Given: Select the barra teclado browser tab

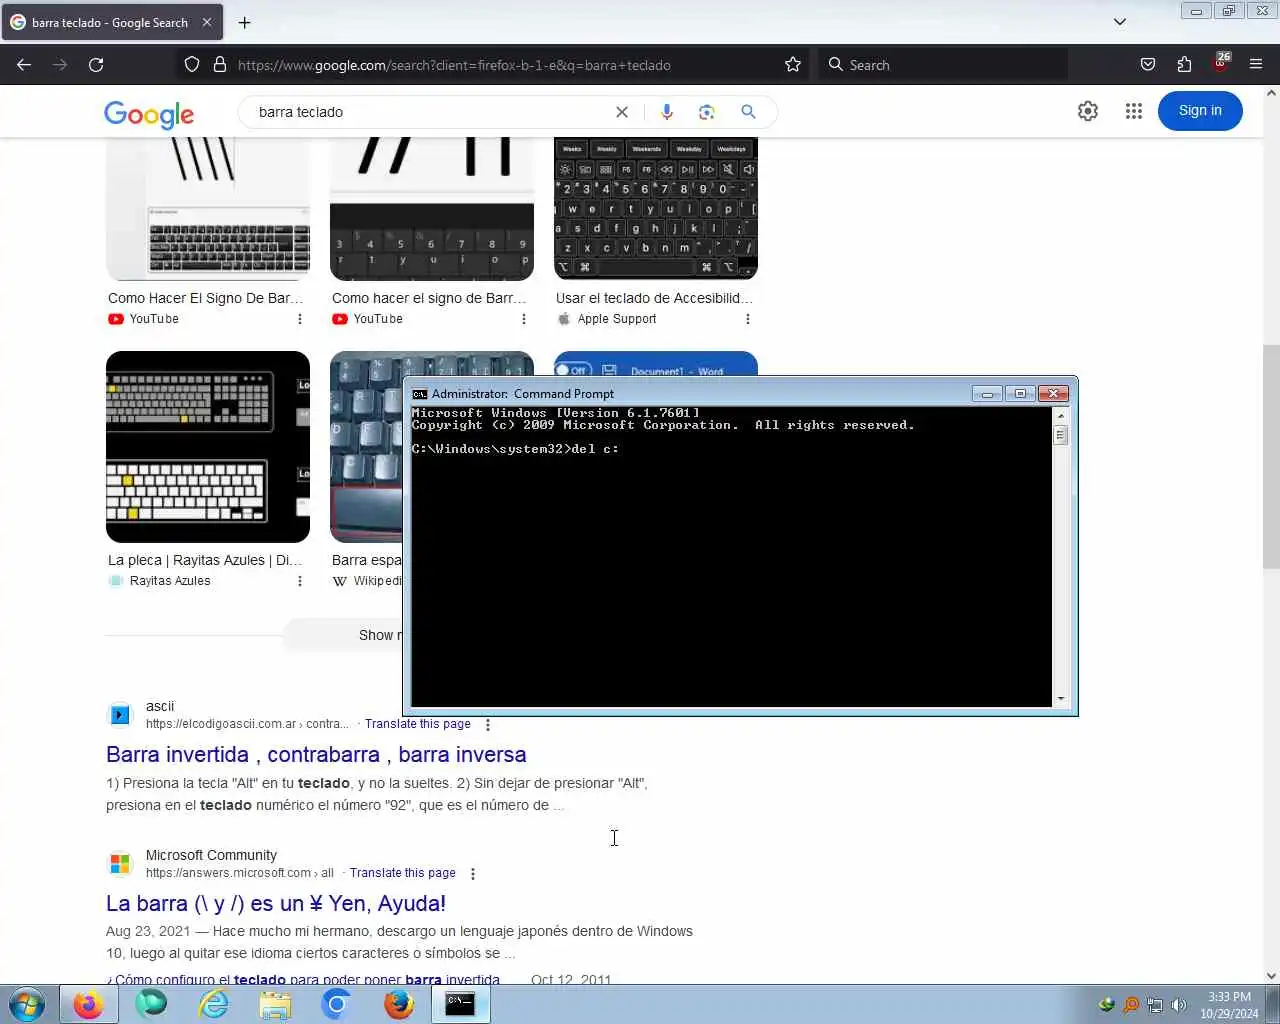Looking at the screenshot, I should click(110, 22).
